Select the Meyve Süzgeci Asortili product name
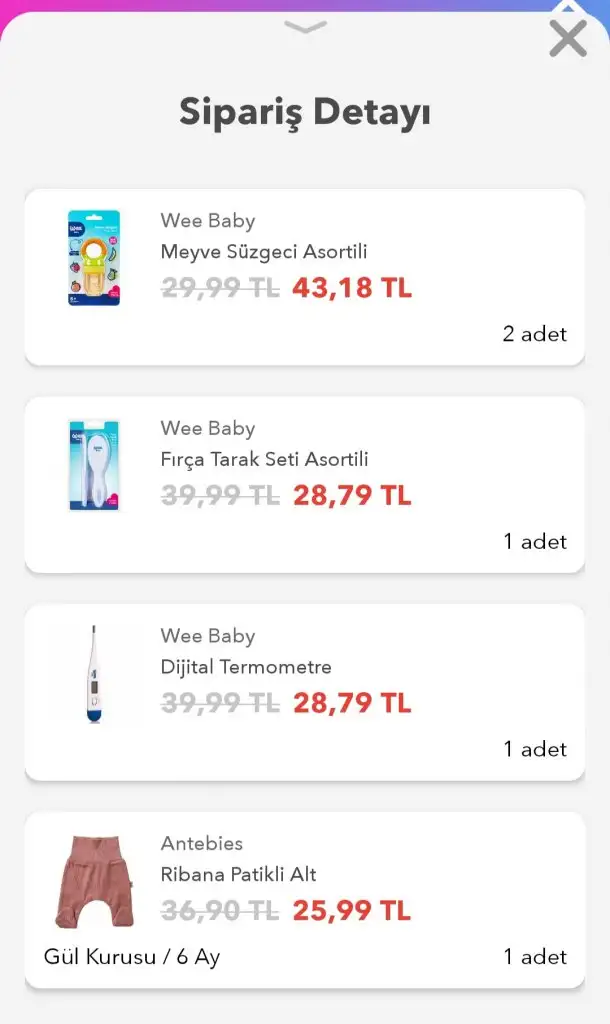This screenshot has height=1024, width=610. tap(264, 252)
